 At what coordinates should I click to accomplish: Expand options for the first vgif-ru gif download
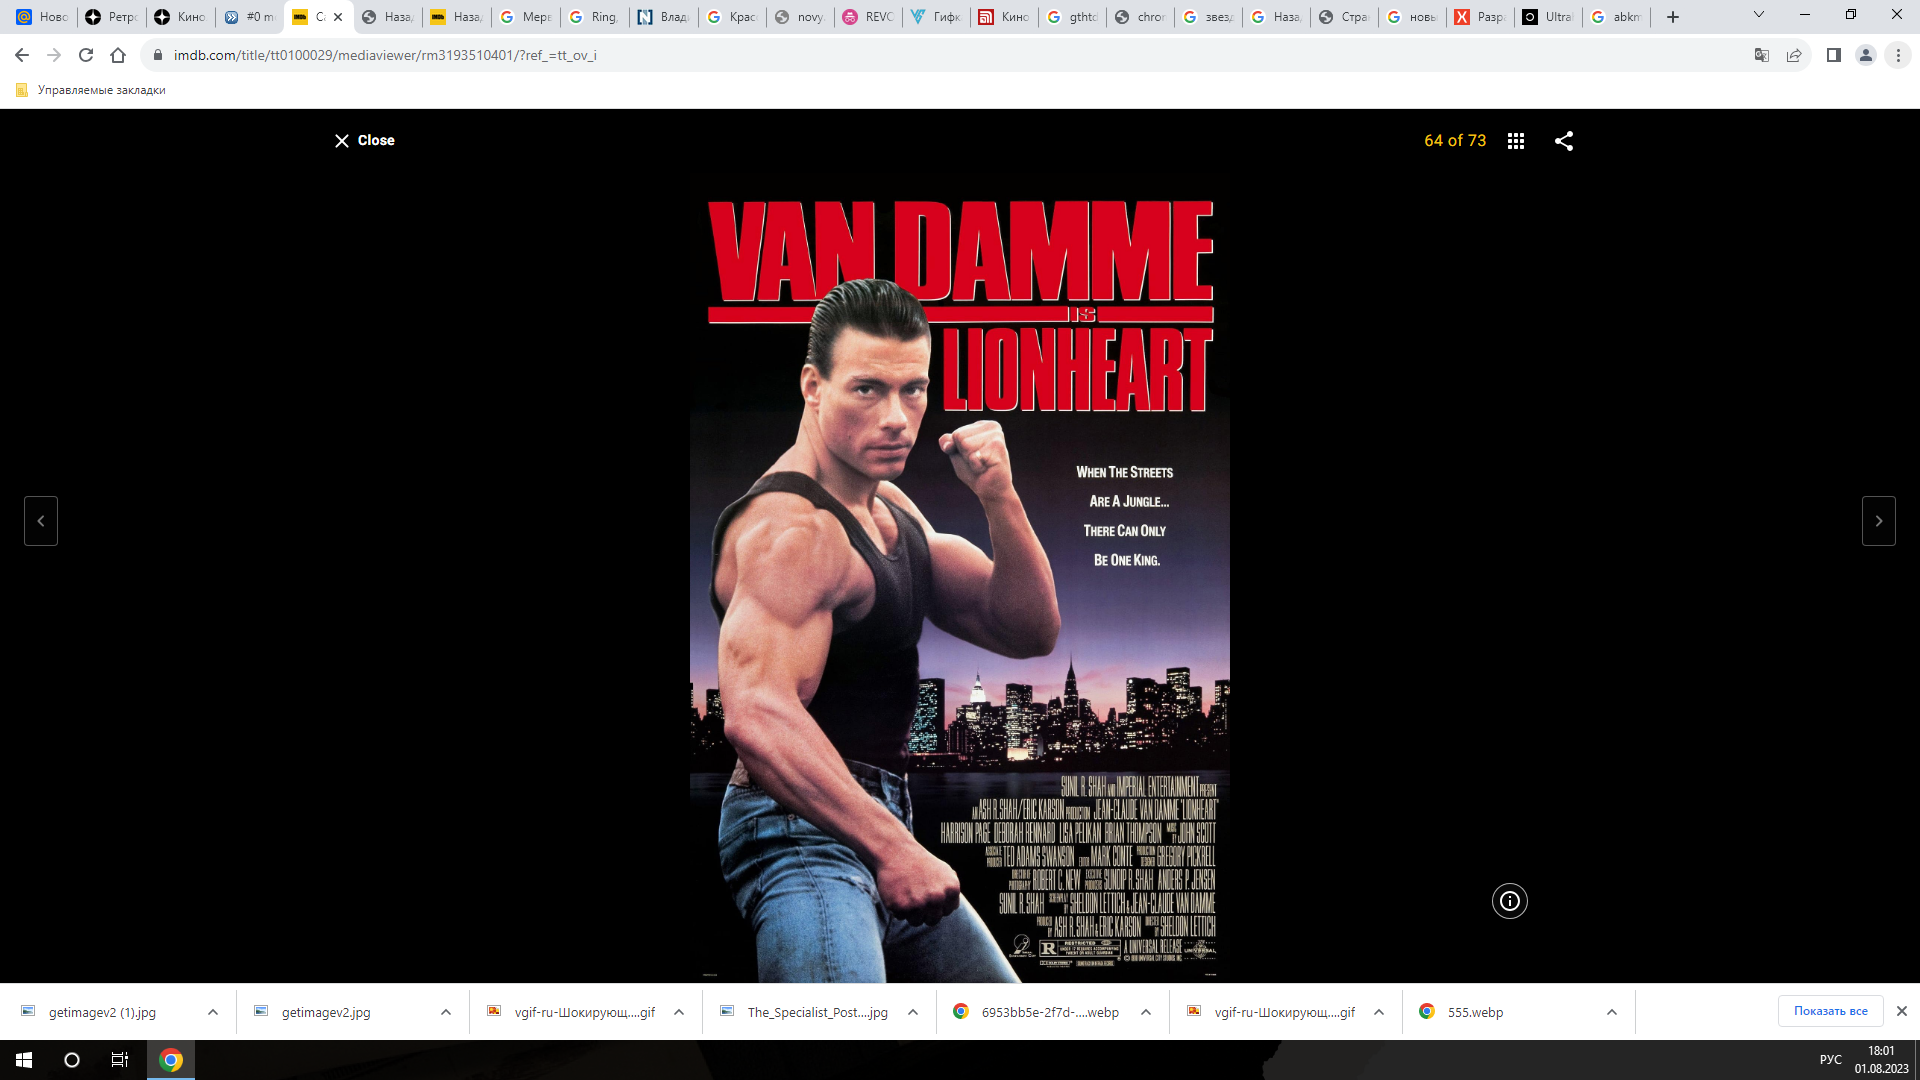click(679, 1012)
